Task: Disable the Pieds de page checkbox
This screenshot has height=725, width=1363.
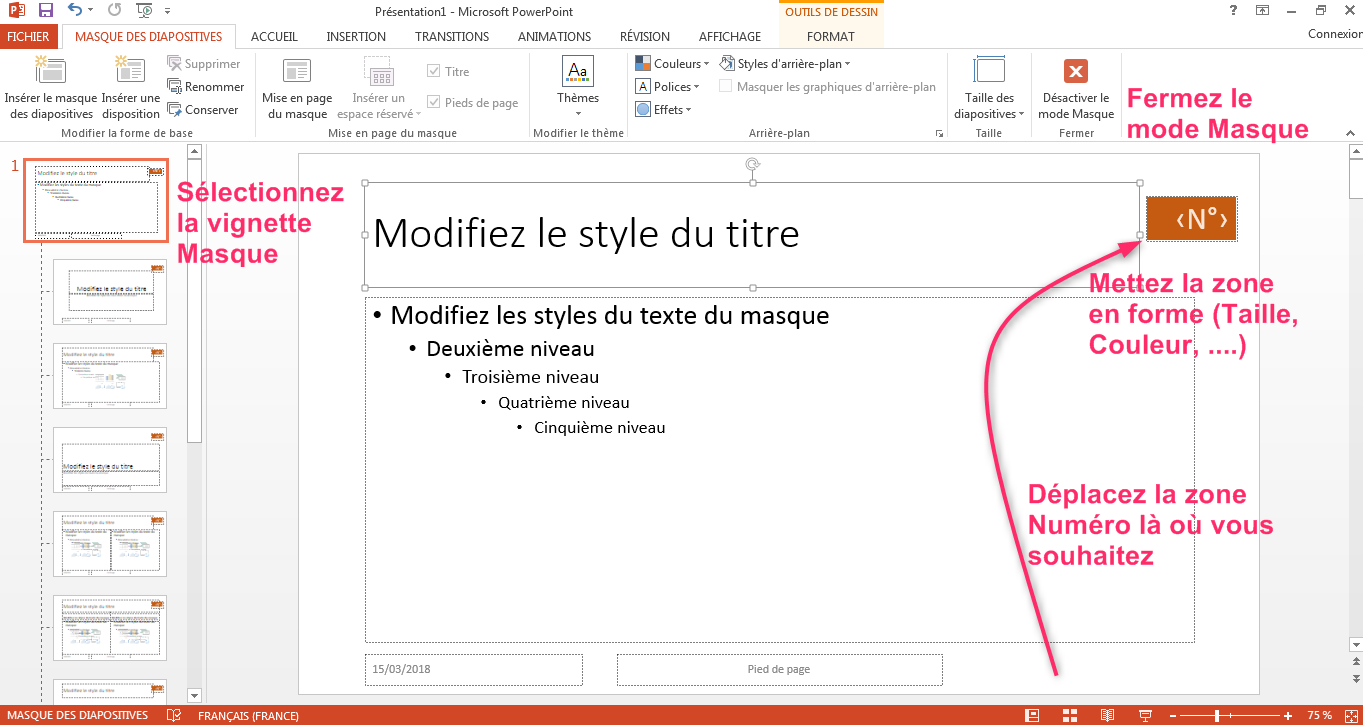Action: pyautogui.click(x=435, y=101)
